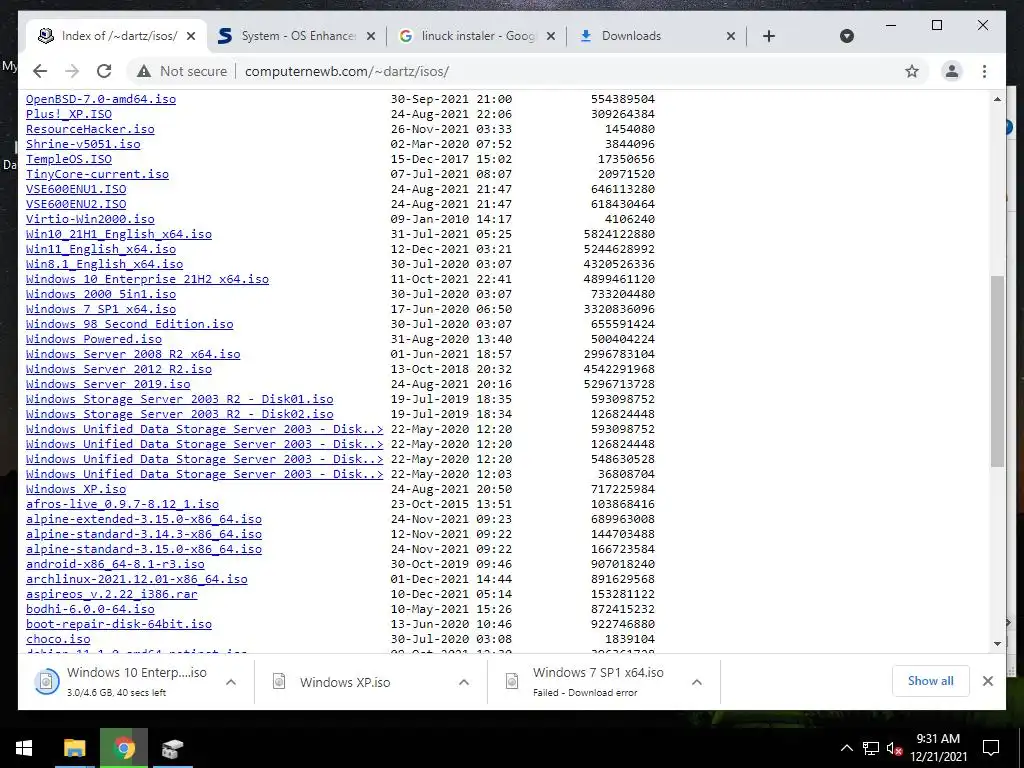Image resolution: width=1024 pixels, height=768 pixels.
Task: Click the Not secure warning icon
Action: [x=144, y=71]
